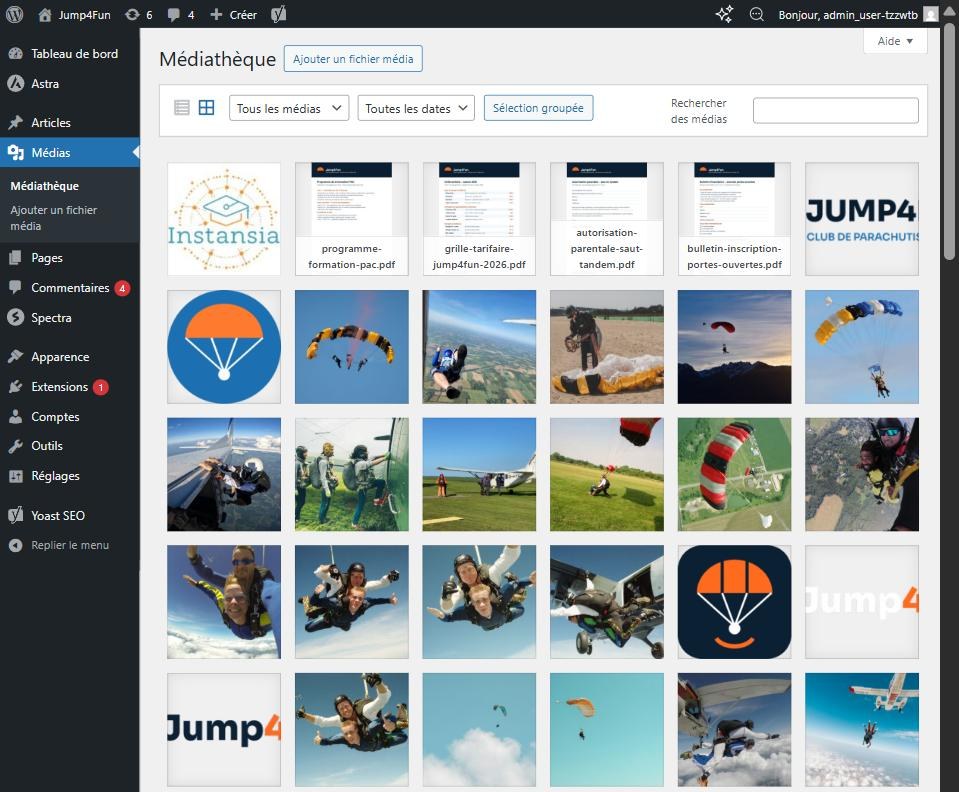Click the user avatar icon
The height and width of the screenshot is (792, 959).
(930, 14)
